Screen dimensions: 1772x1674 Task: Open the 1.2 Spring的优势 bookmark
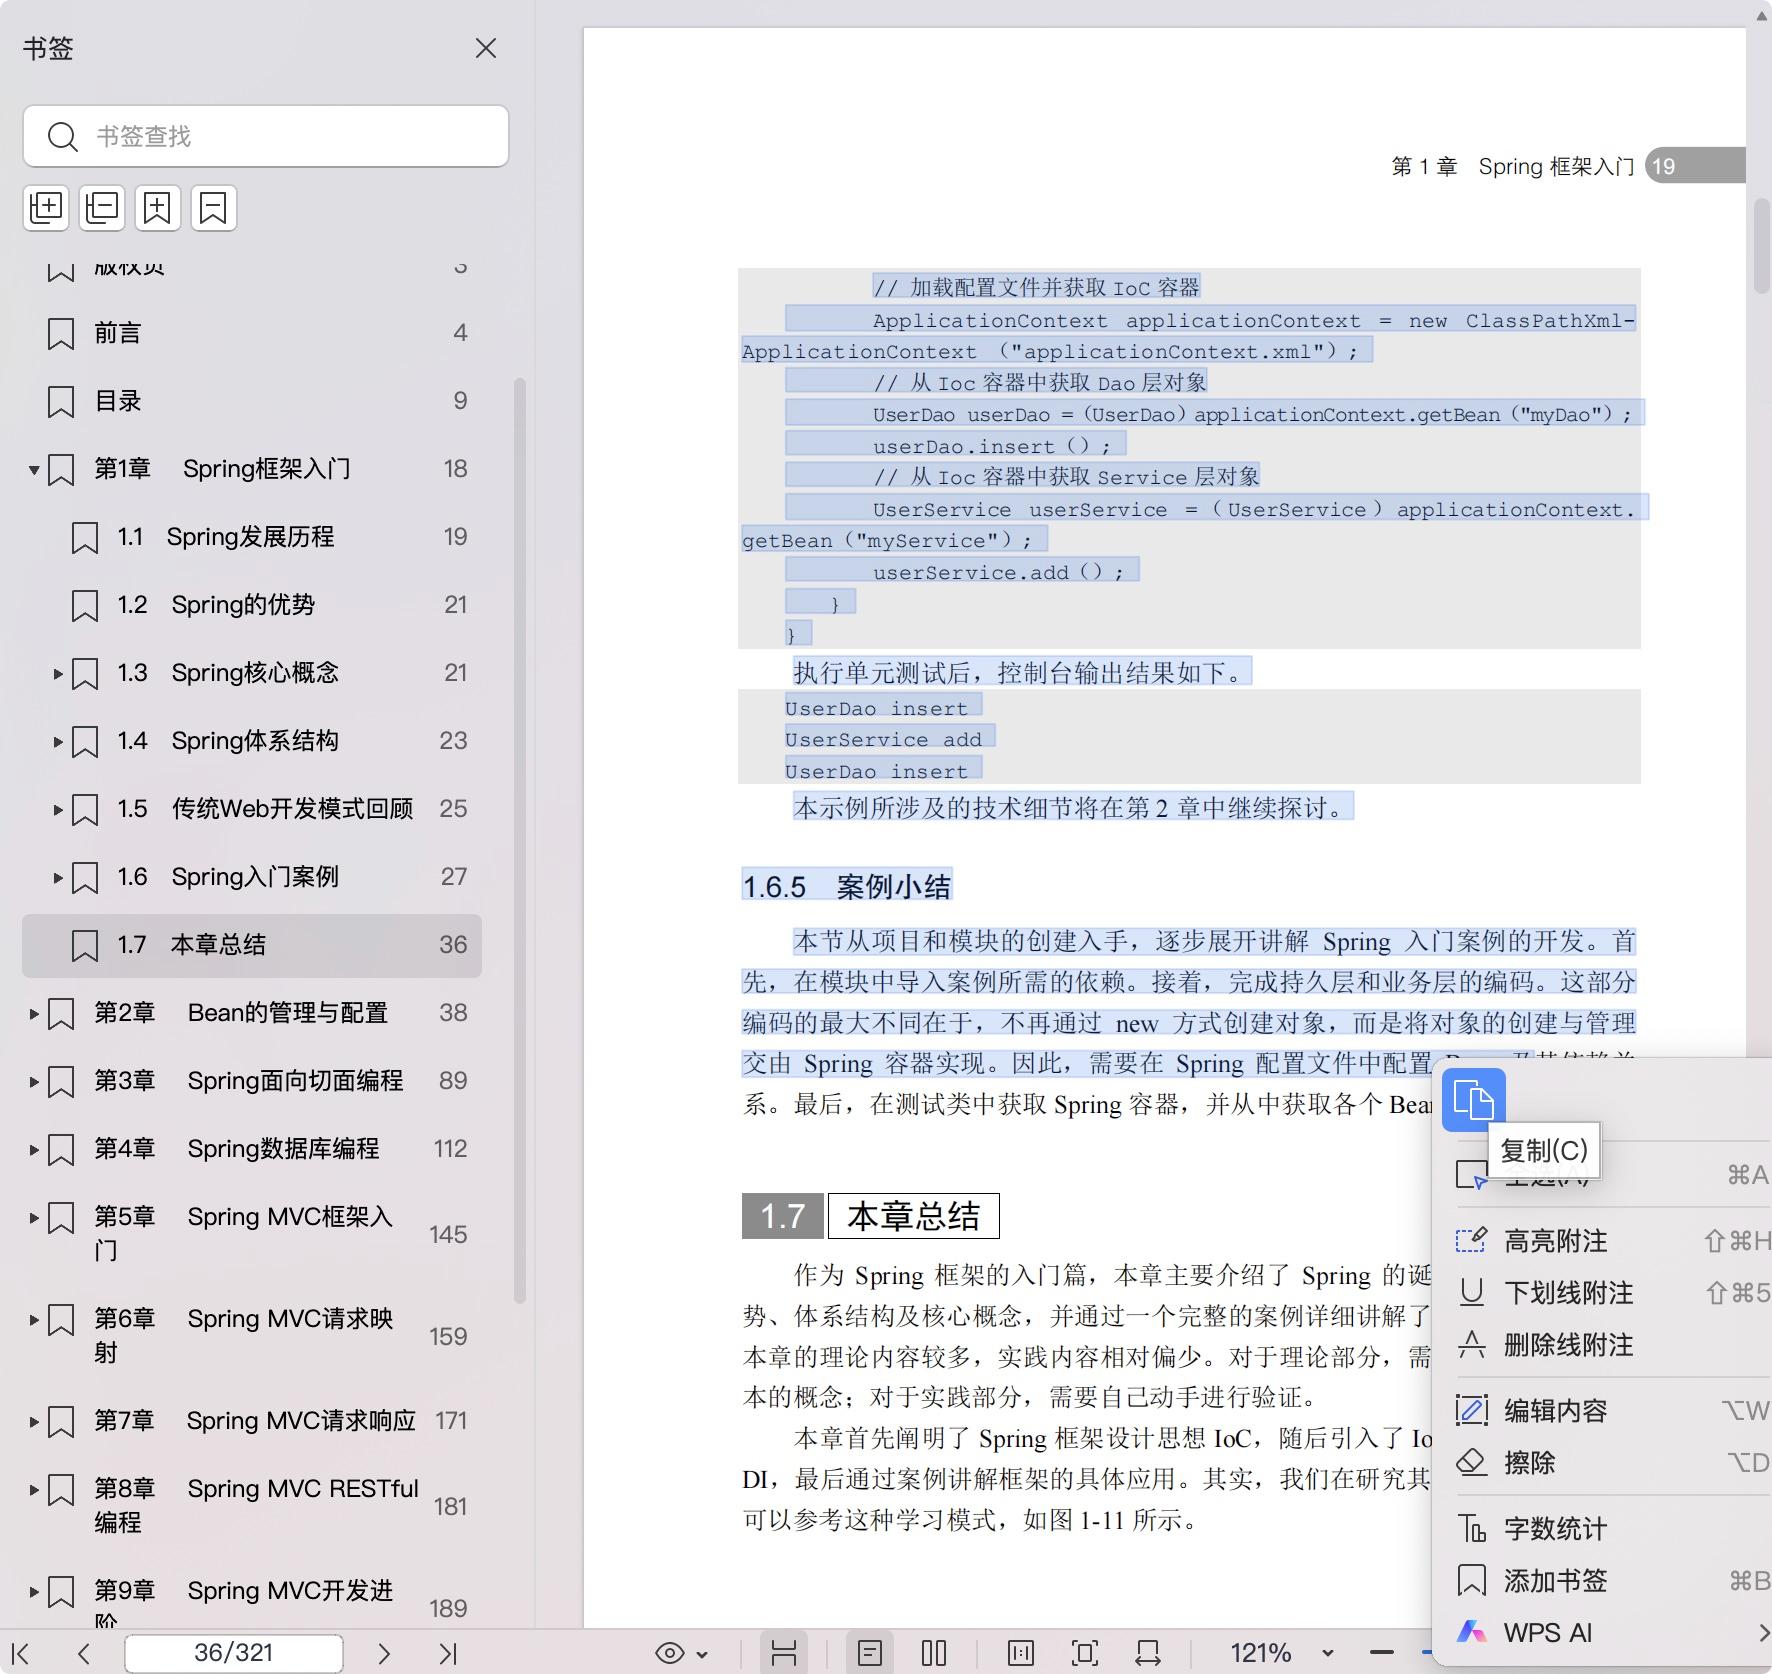[x=242, y=605]
